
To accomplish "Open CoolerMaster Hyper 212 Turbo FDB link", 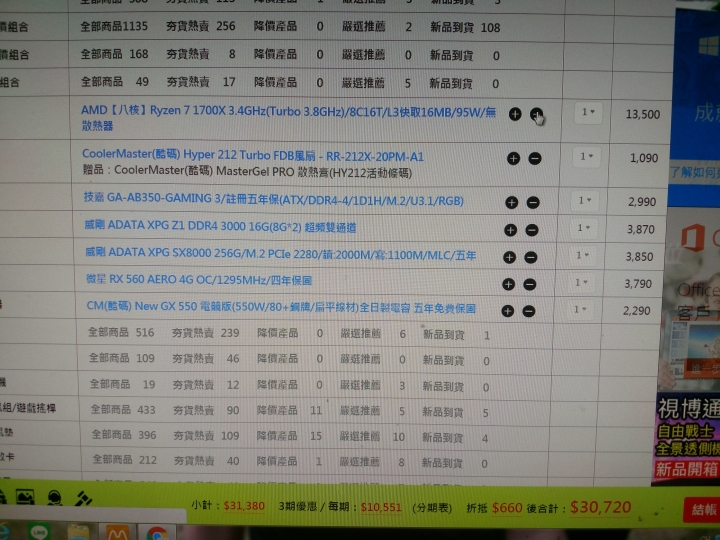I will (253, 156).
